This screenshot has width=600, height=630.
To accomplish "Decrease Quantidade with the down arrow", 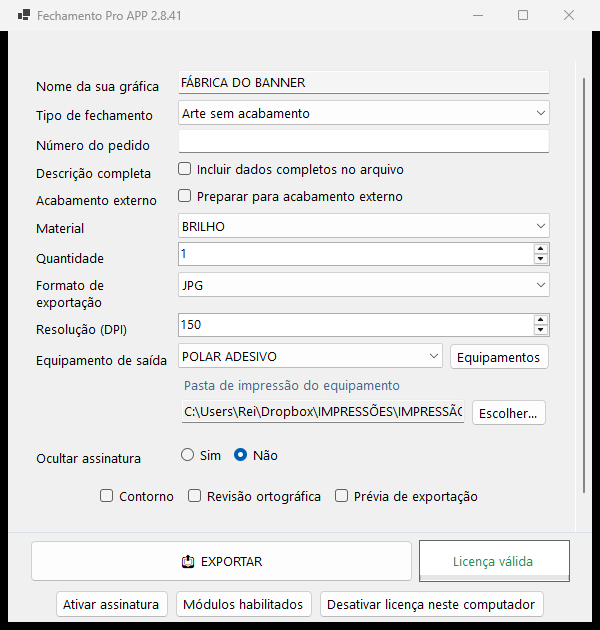I will click(541, 259).
